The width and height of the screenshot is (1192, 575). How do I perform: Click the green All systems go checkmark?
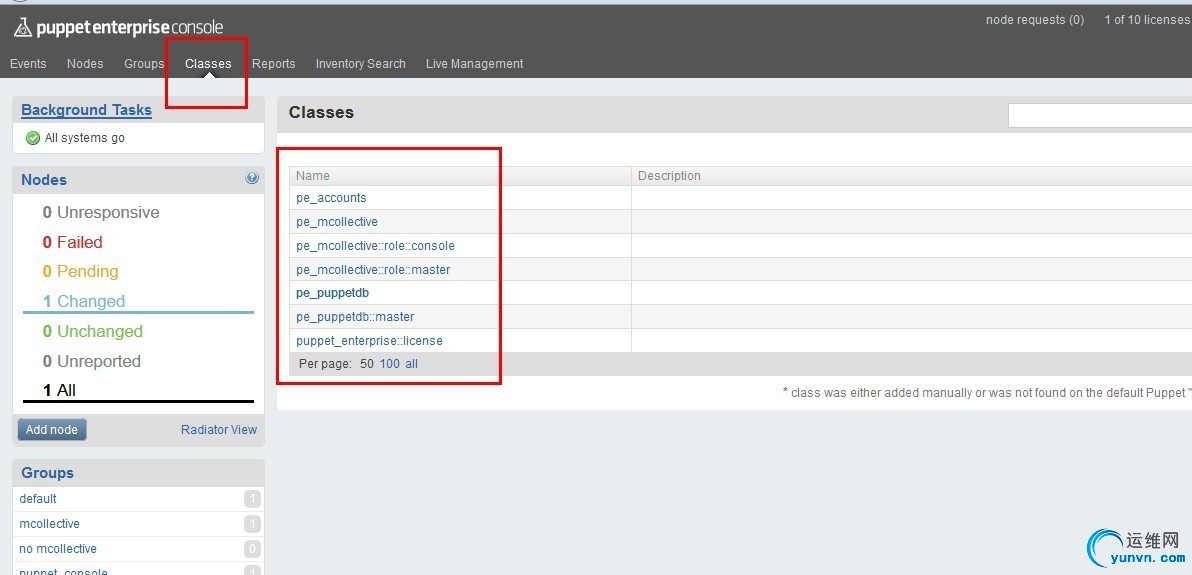pos(33,138)
